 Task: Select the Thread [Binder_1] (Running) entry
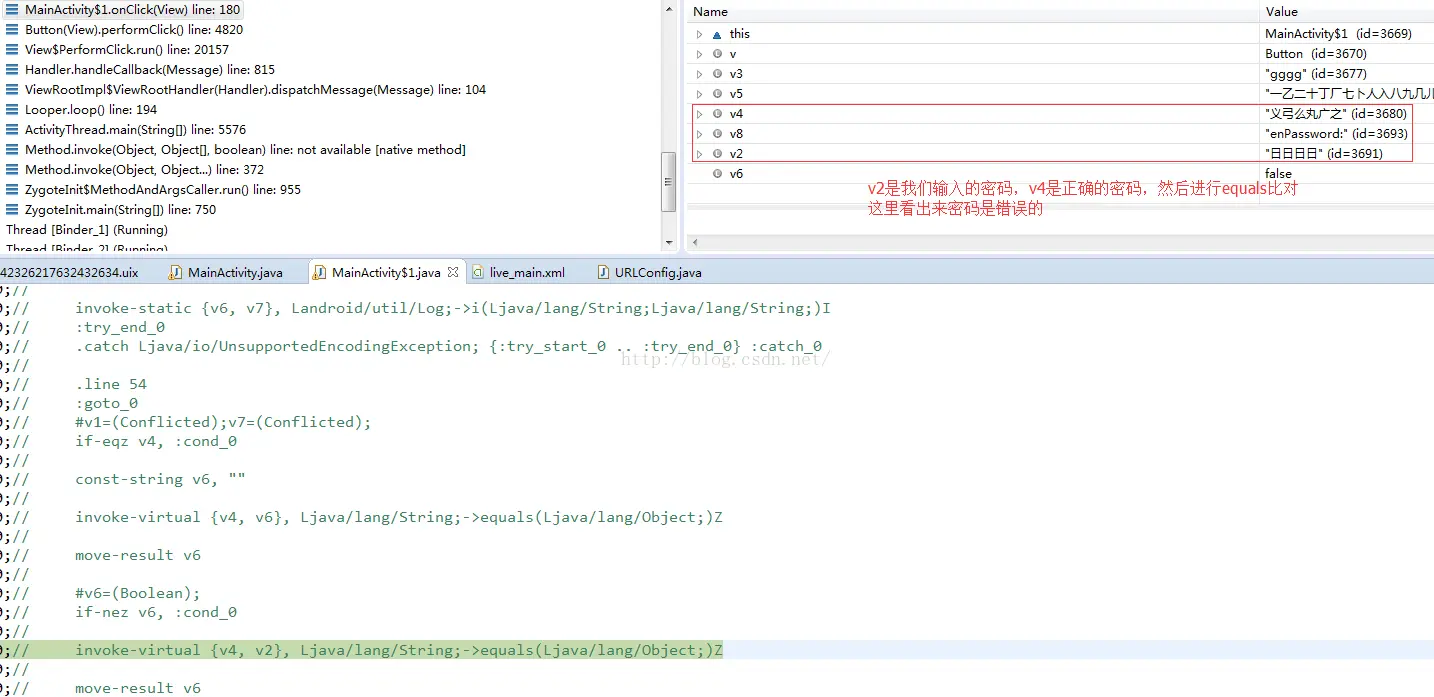(x=87, y=230)
